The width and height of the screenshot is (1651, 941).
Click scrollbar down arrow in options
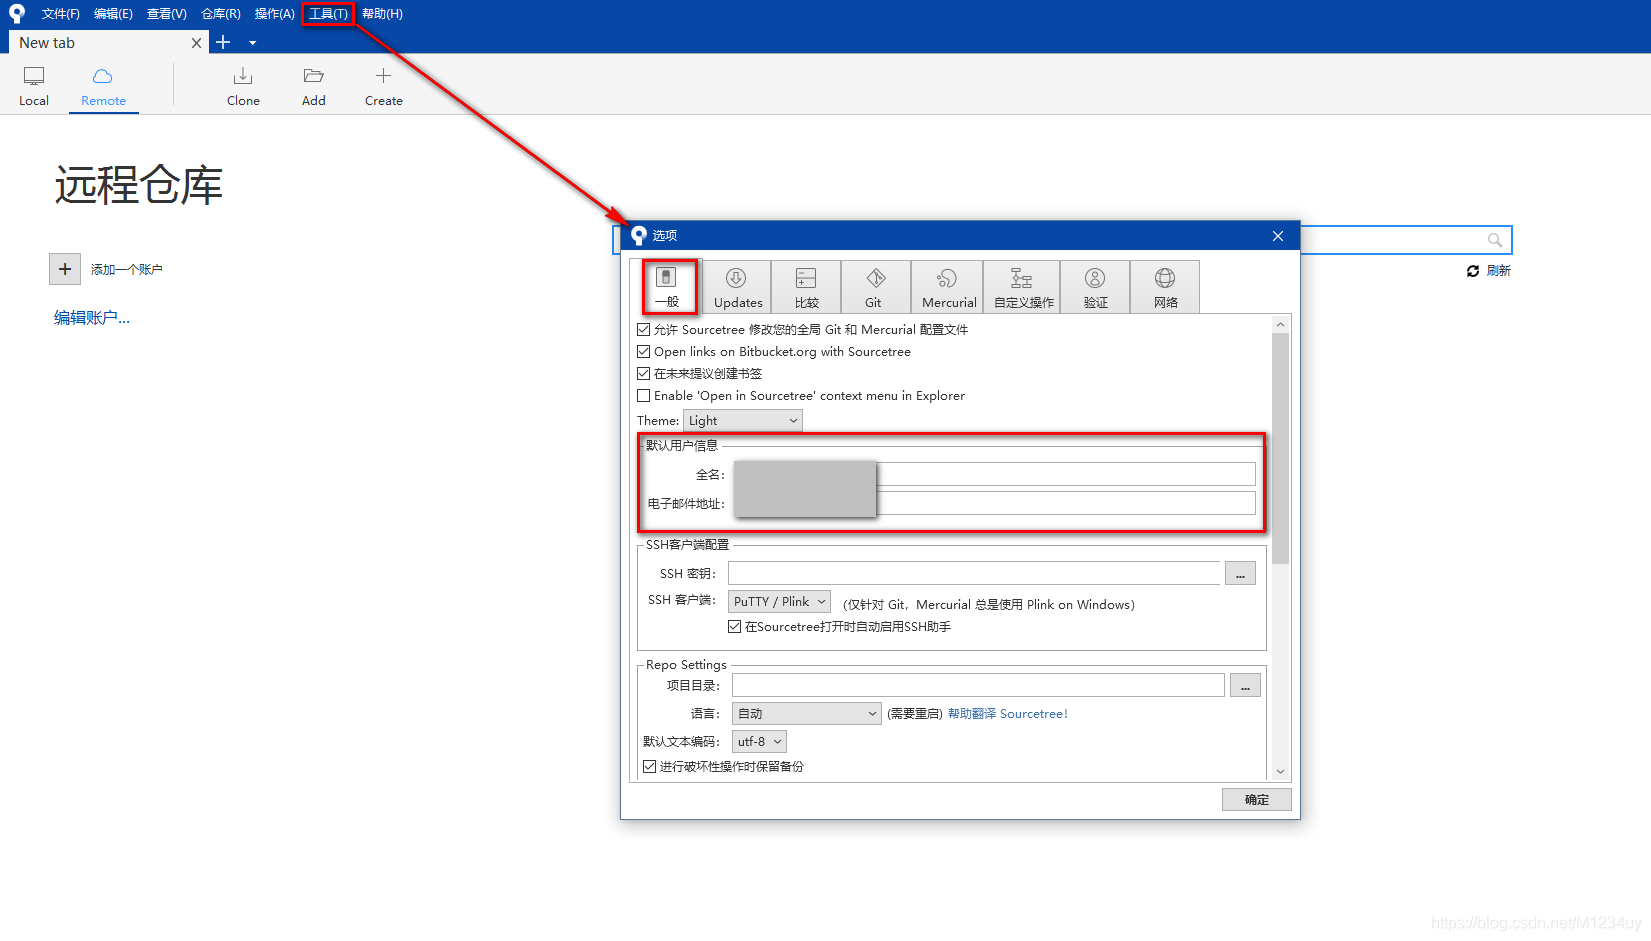1281,772
